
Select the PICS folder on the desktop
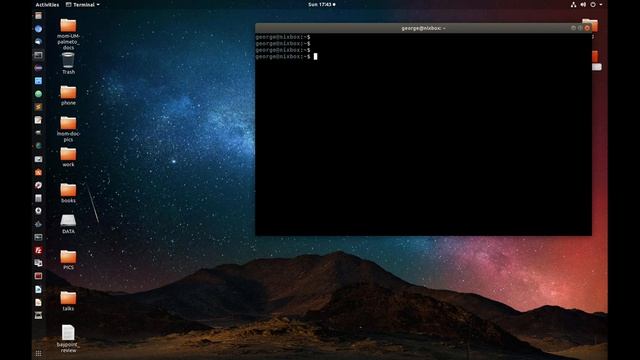(68, 257)
